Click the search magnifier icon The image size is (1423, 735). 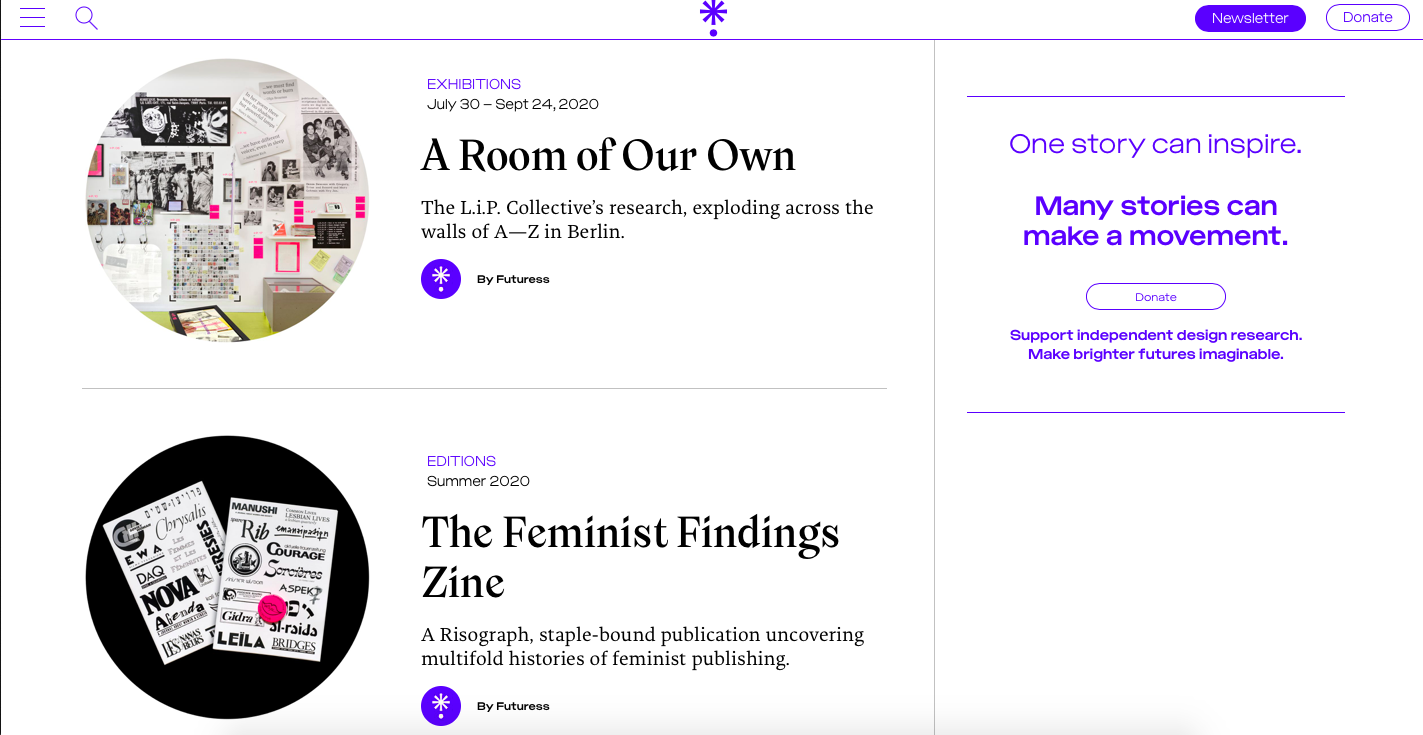(x=86, y=18)
